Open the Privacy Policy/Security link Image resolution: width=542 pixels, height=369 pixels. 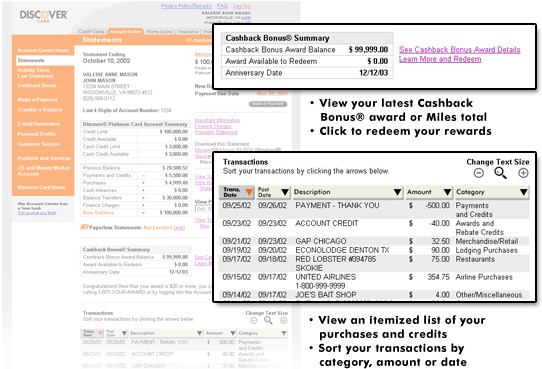pyautogui.click(x=186, y=6)
